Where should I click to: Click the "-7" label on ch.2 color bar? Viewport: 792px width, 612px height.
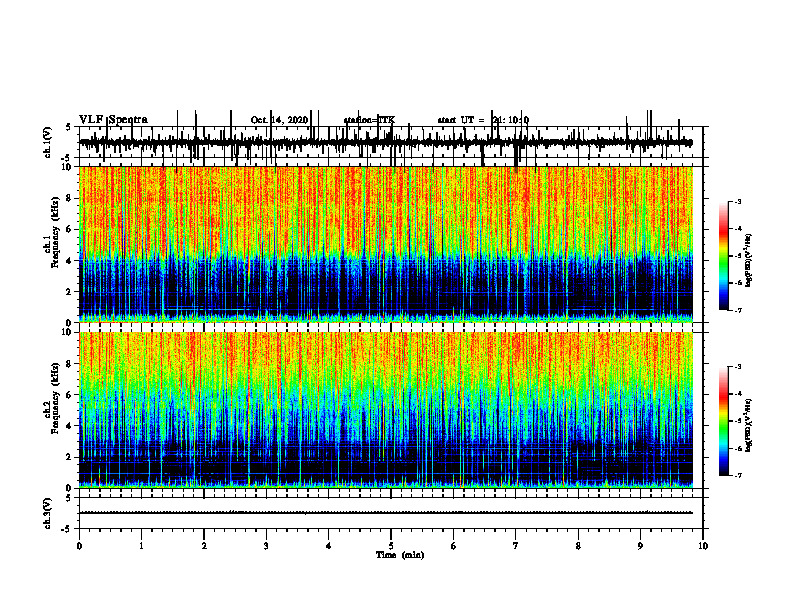tap(738, 475)
